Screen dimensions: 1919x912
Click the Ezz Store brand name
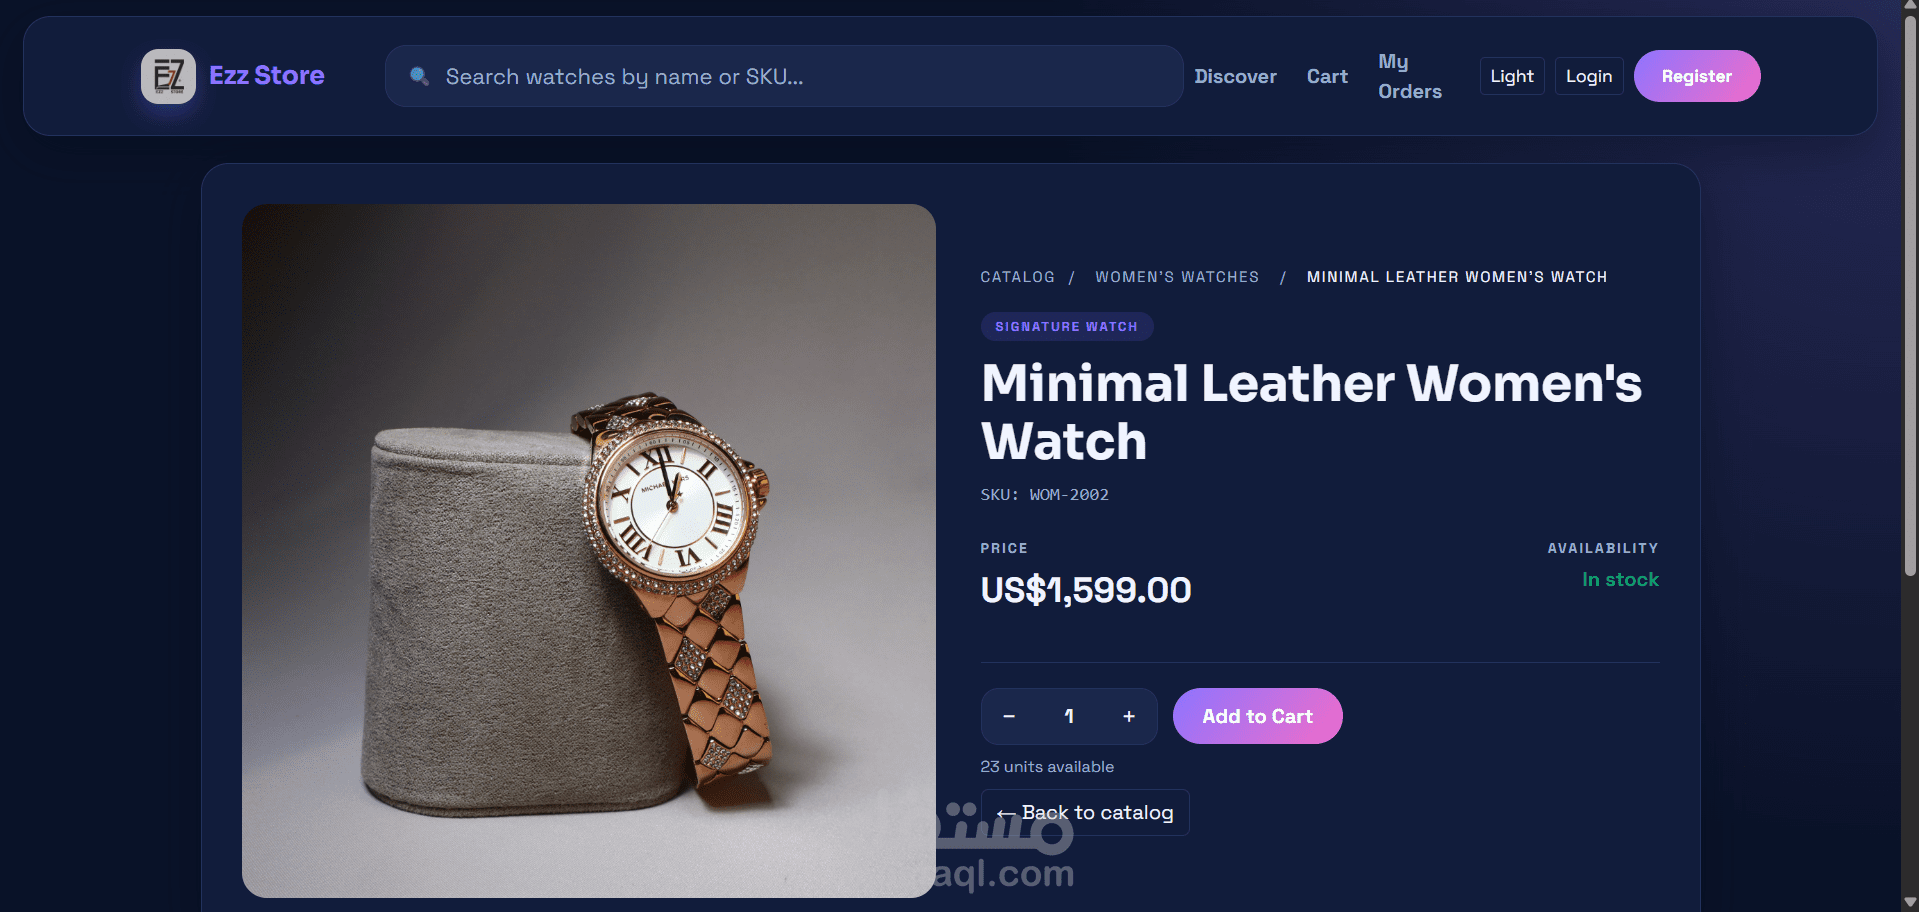coord(267,76)
